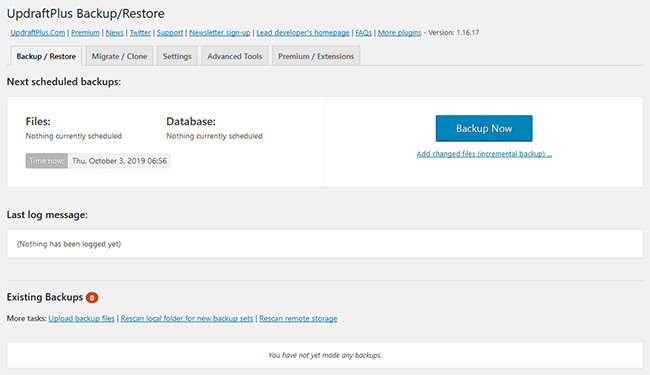Go to the FAQs link

[364, 33]
